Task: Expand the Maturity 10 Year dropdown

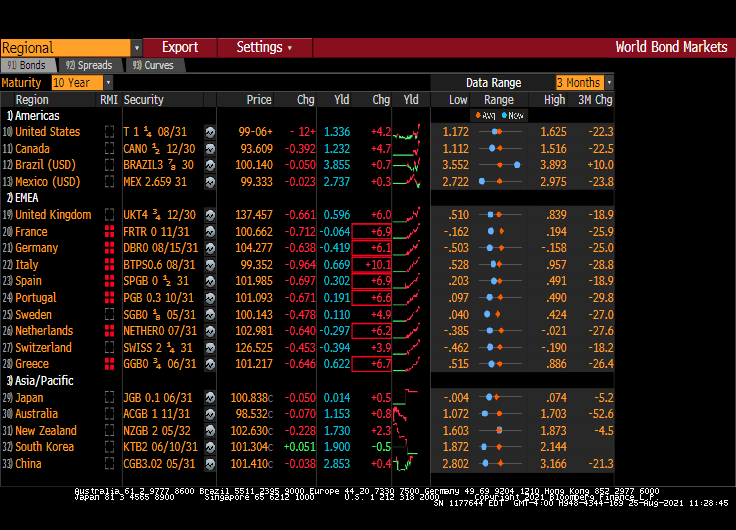Action: (81, 83)
